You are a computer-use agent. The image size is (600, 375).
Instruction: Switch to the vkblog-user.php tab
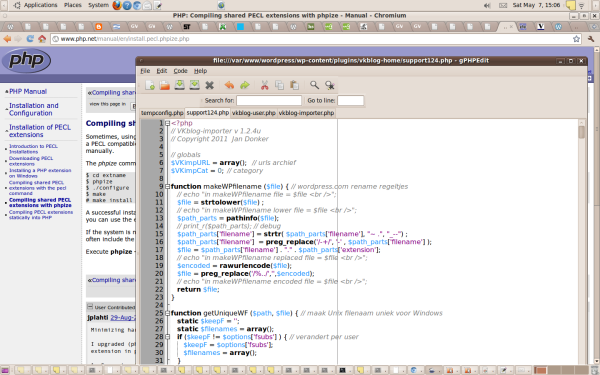click(254, 113)
